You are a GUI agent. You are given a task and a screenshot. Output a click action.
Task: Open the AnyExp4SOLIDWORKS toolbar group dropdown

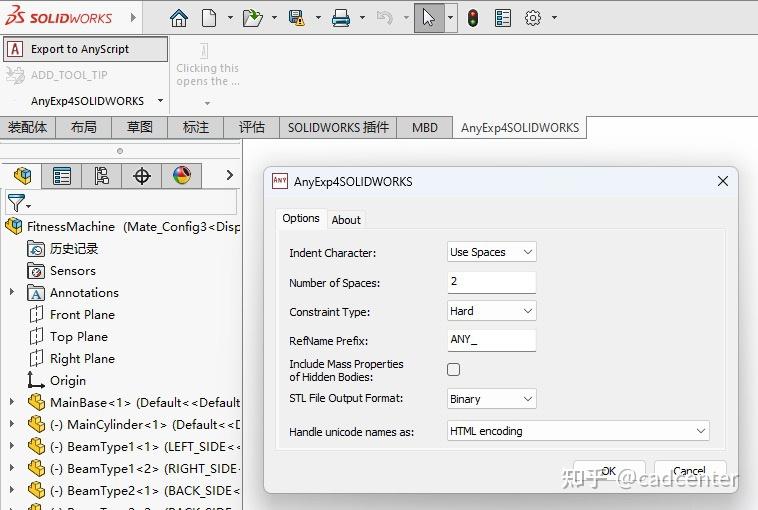coord(160,101)
